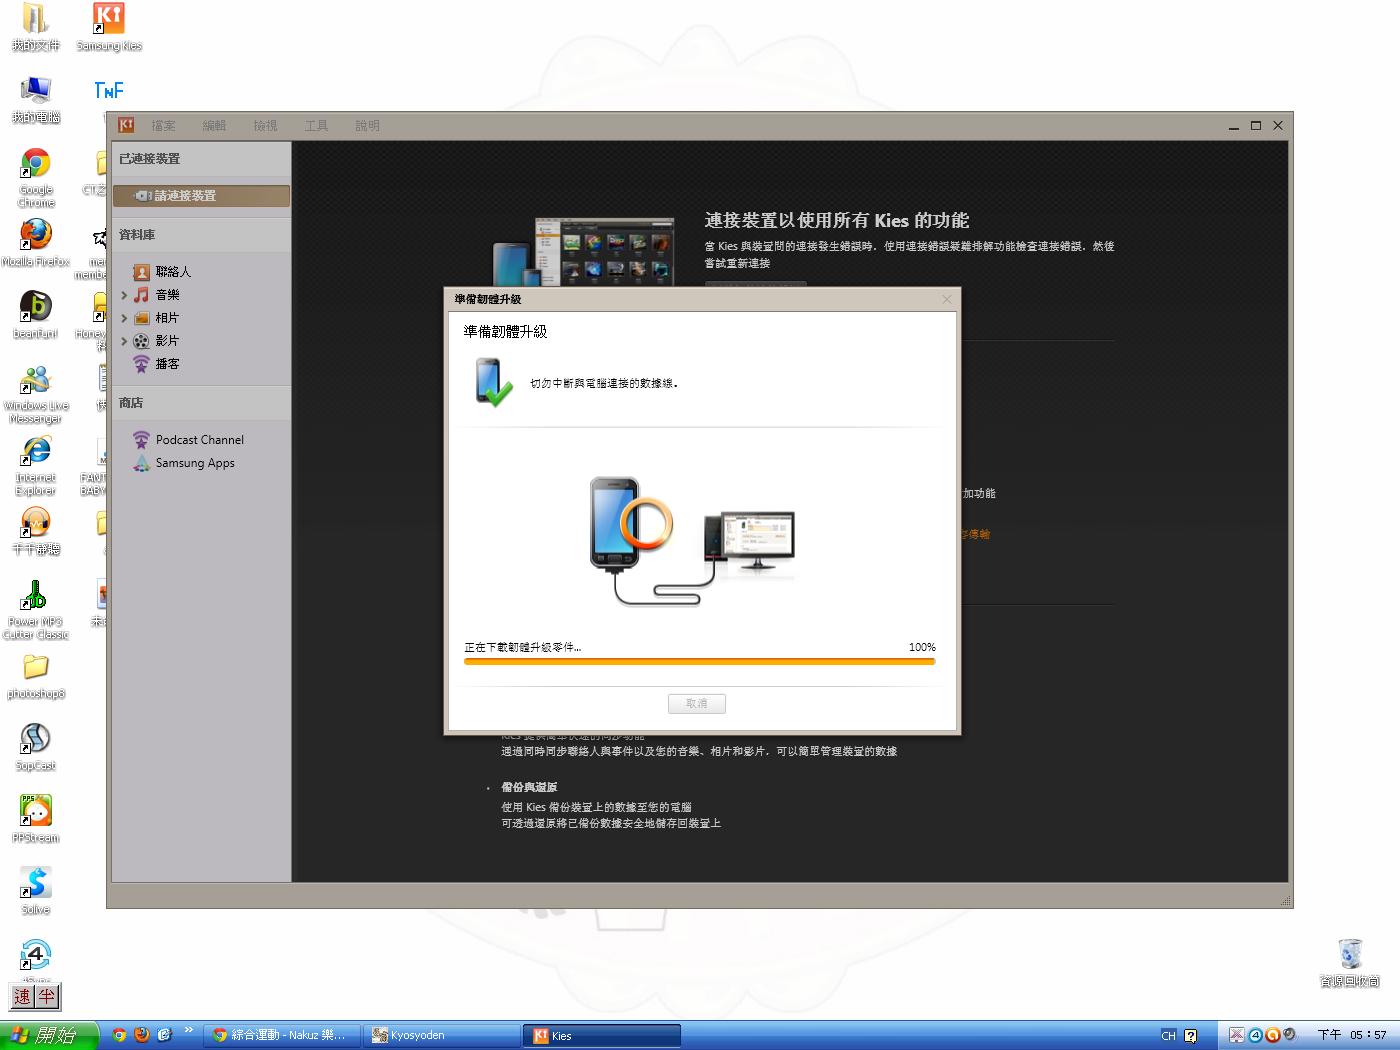Click the phone checkmark icon in dialog
The height and width of the screenshot is (1050, 1400).
pyautogui.click(x=493, y=383)
